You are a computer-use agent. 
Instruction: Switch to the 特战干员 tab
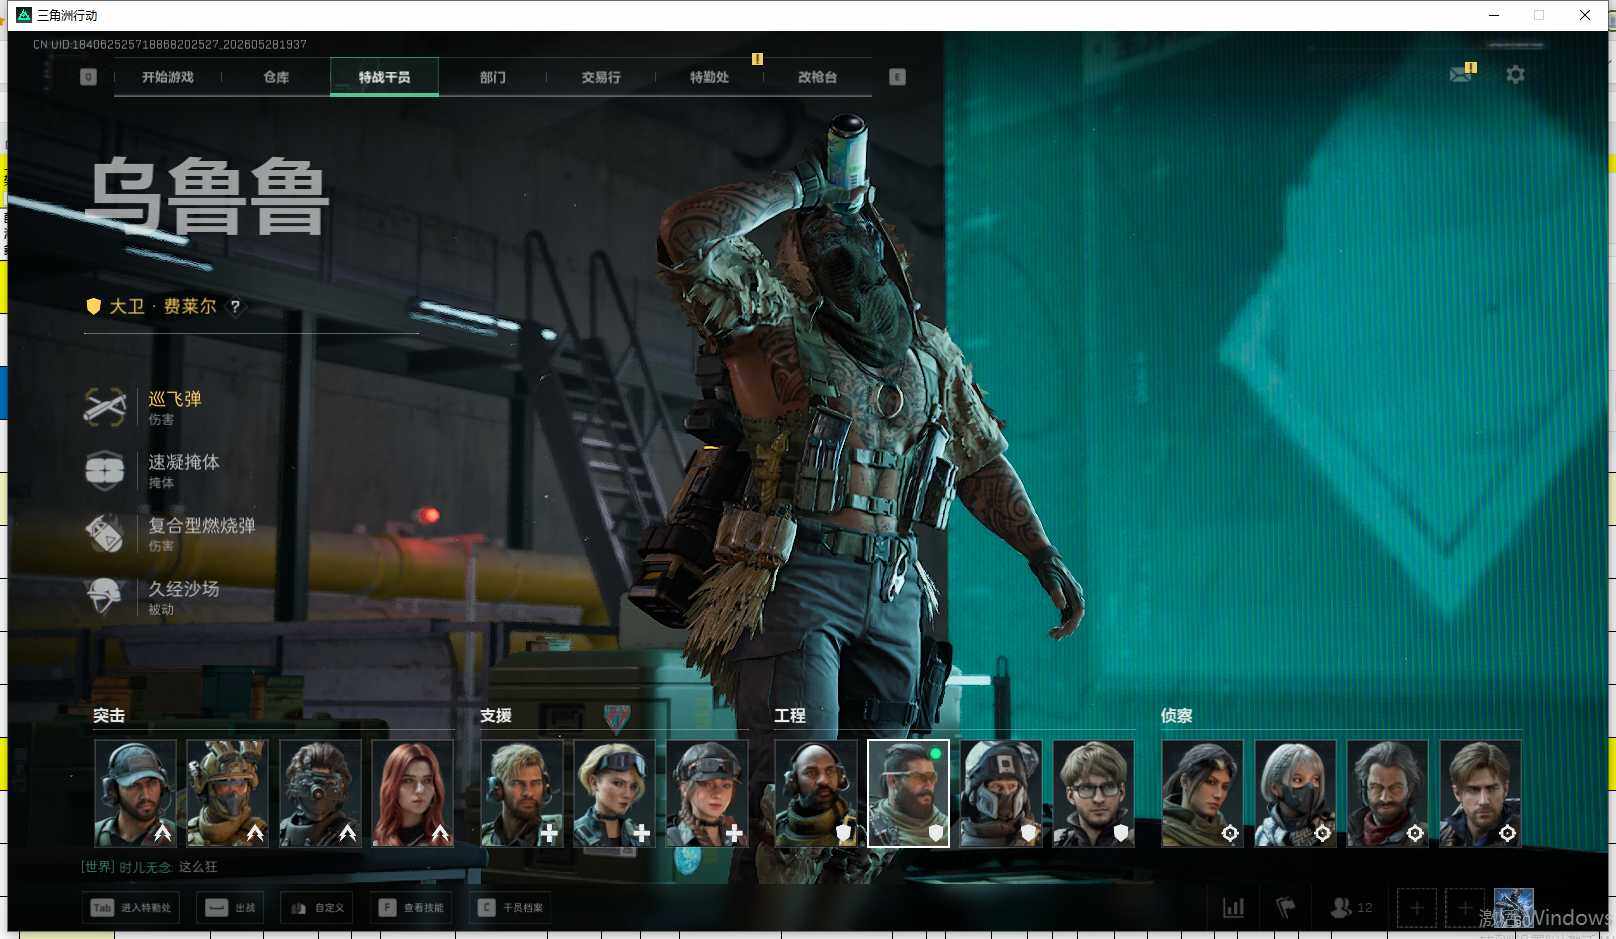384,77
